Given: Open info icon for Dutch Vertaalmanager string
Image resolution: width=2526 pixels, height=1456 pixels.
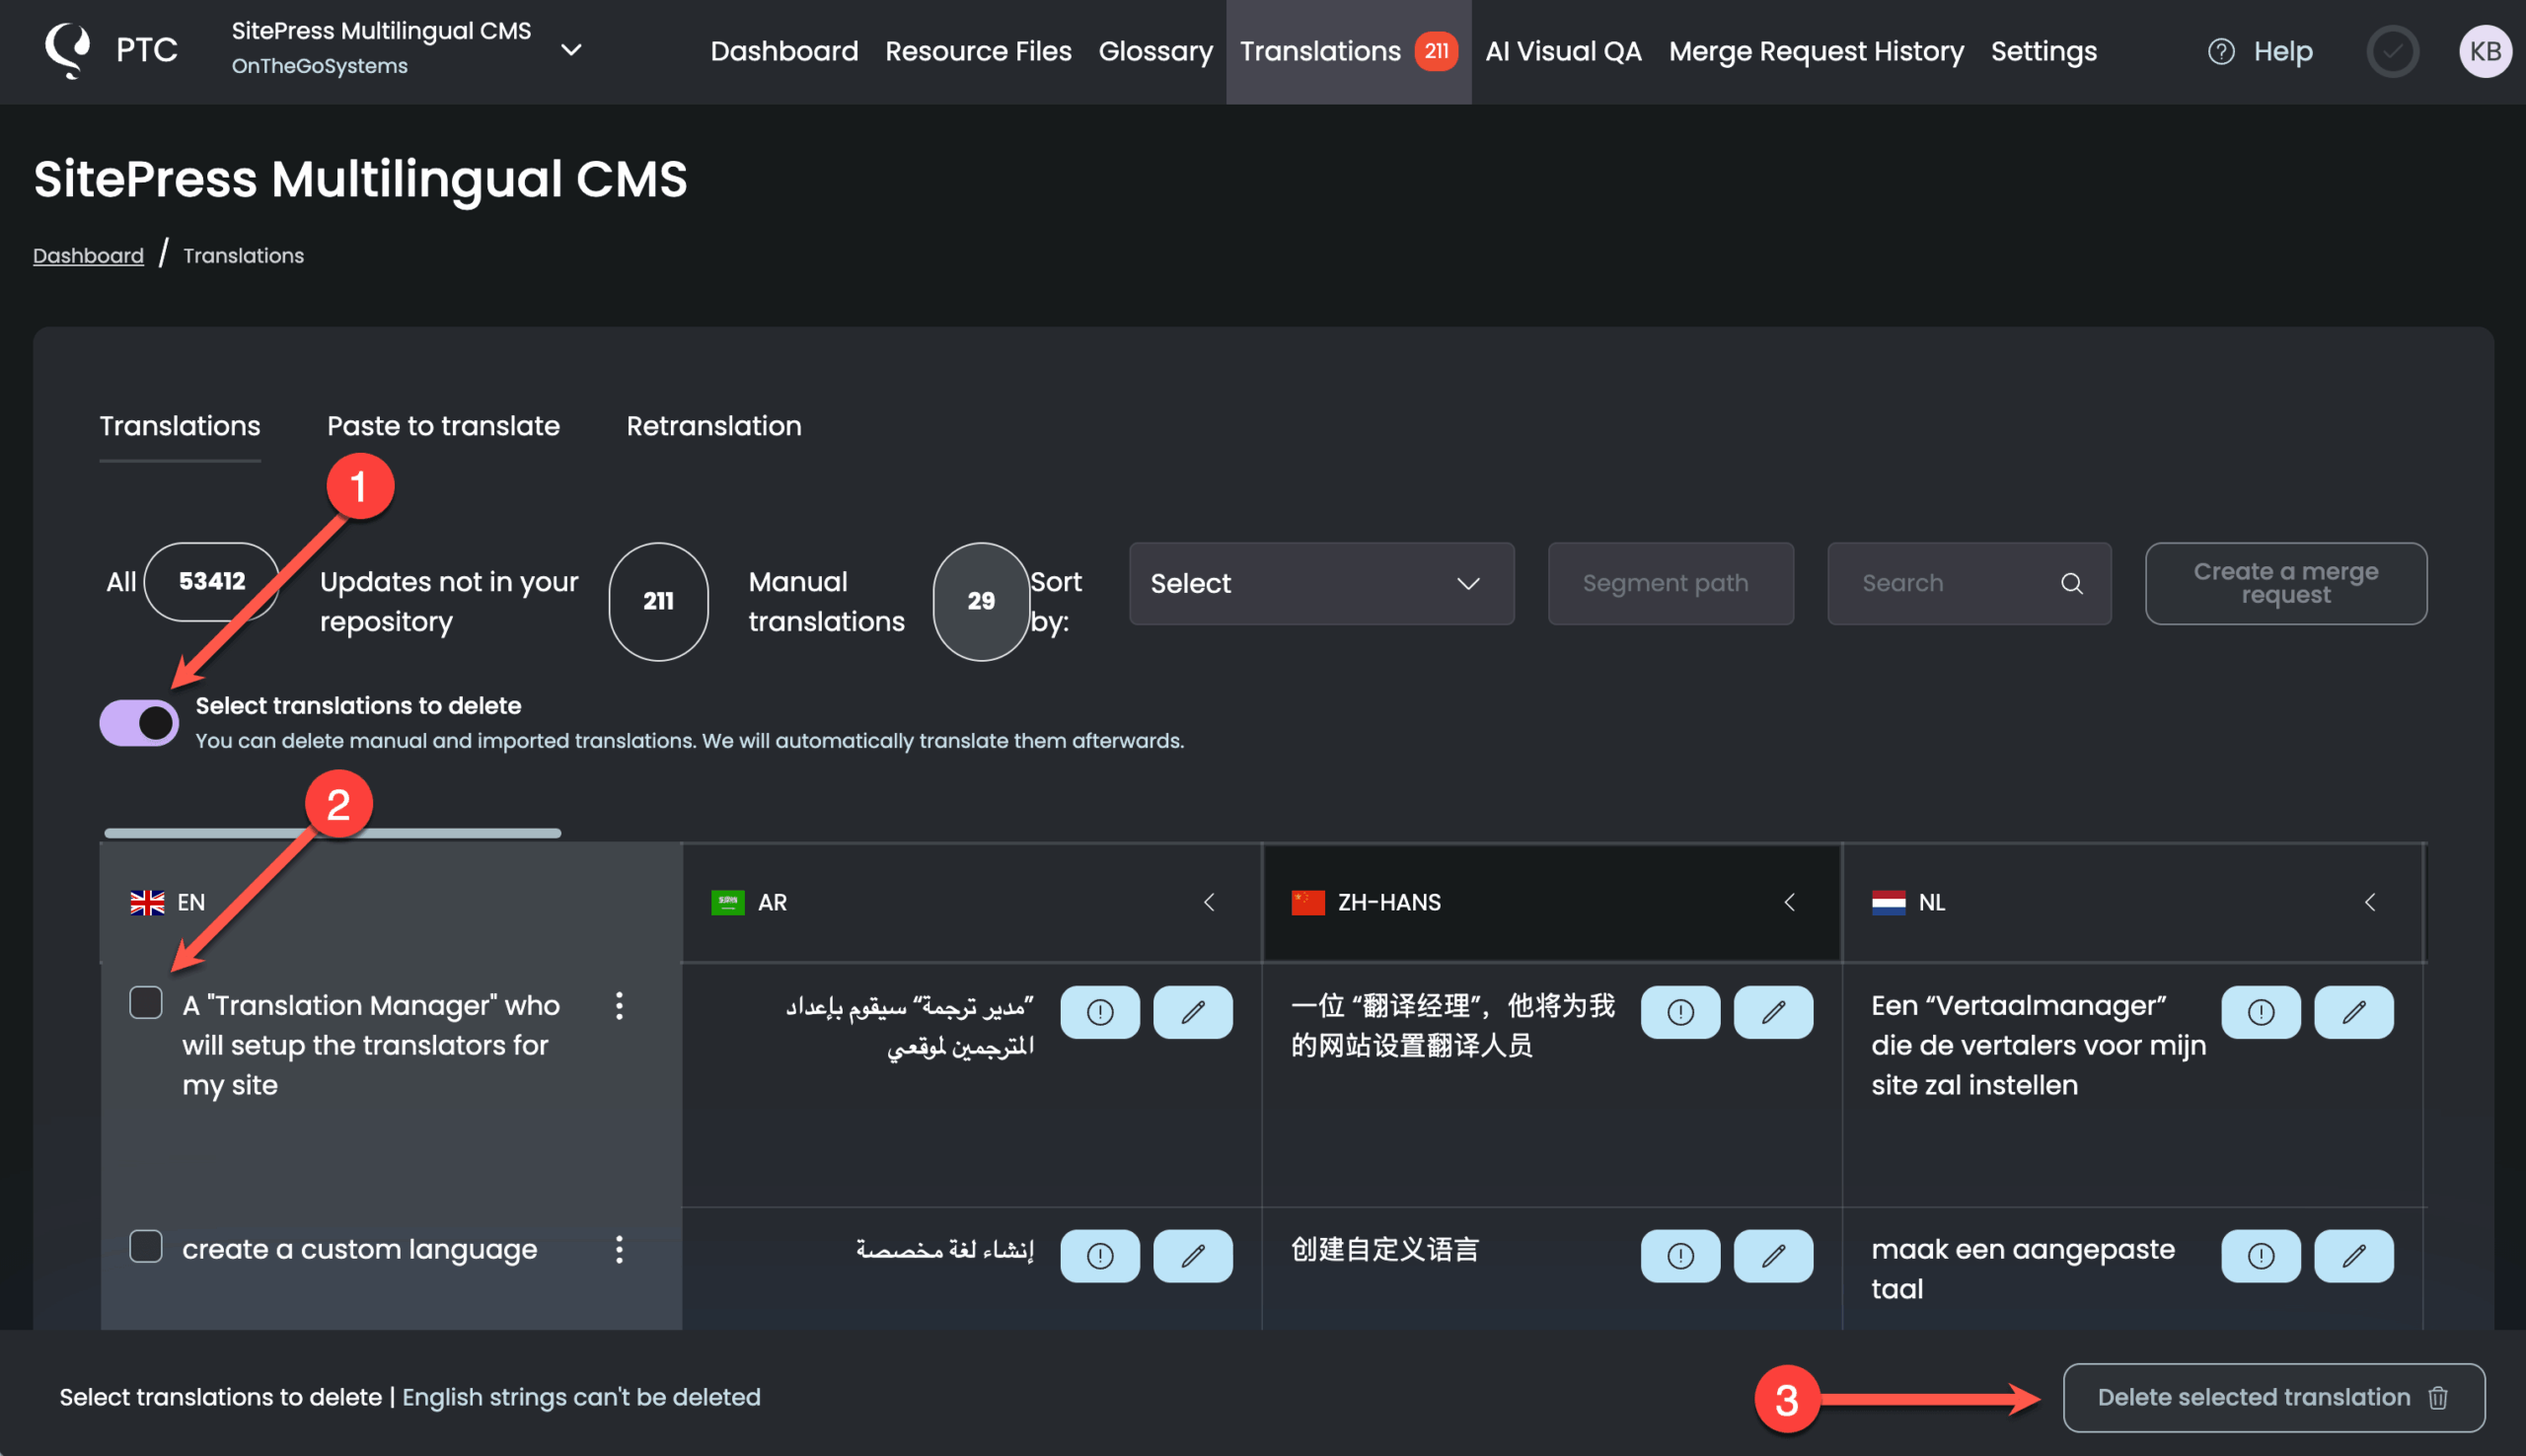Looking at the screenshot, I should tap(2260, 1012).
